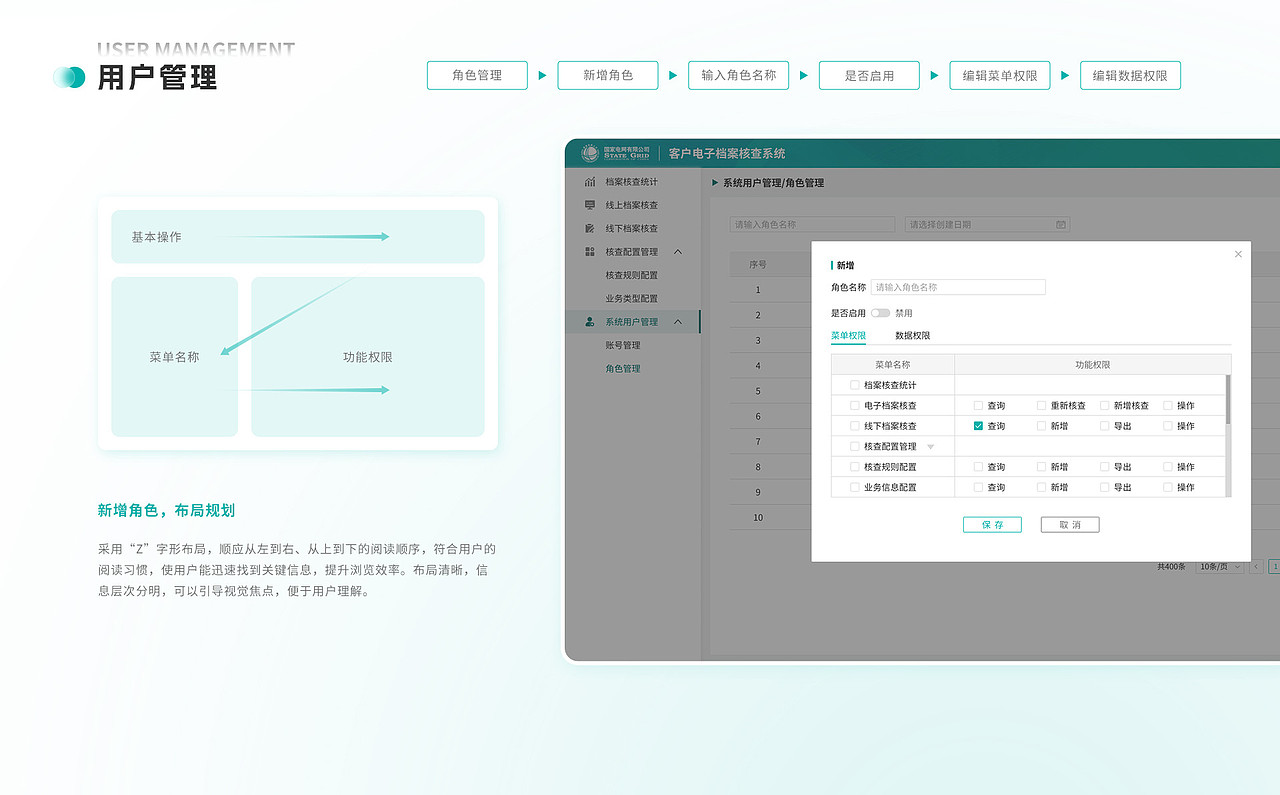
Task: Check 查询 in the 电子档案核查 row
Action: tap(978, 406)
